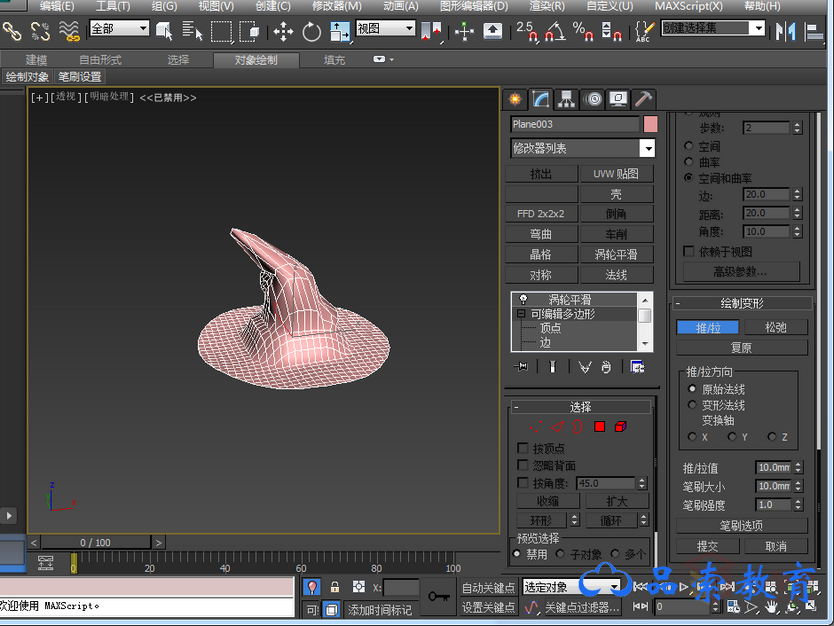The width and height of the screenshot is (834, 626).
Task: Click the Element sub-object cube icon
Action: coord(620,427)
